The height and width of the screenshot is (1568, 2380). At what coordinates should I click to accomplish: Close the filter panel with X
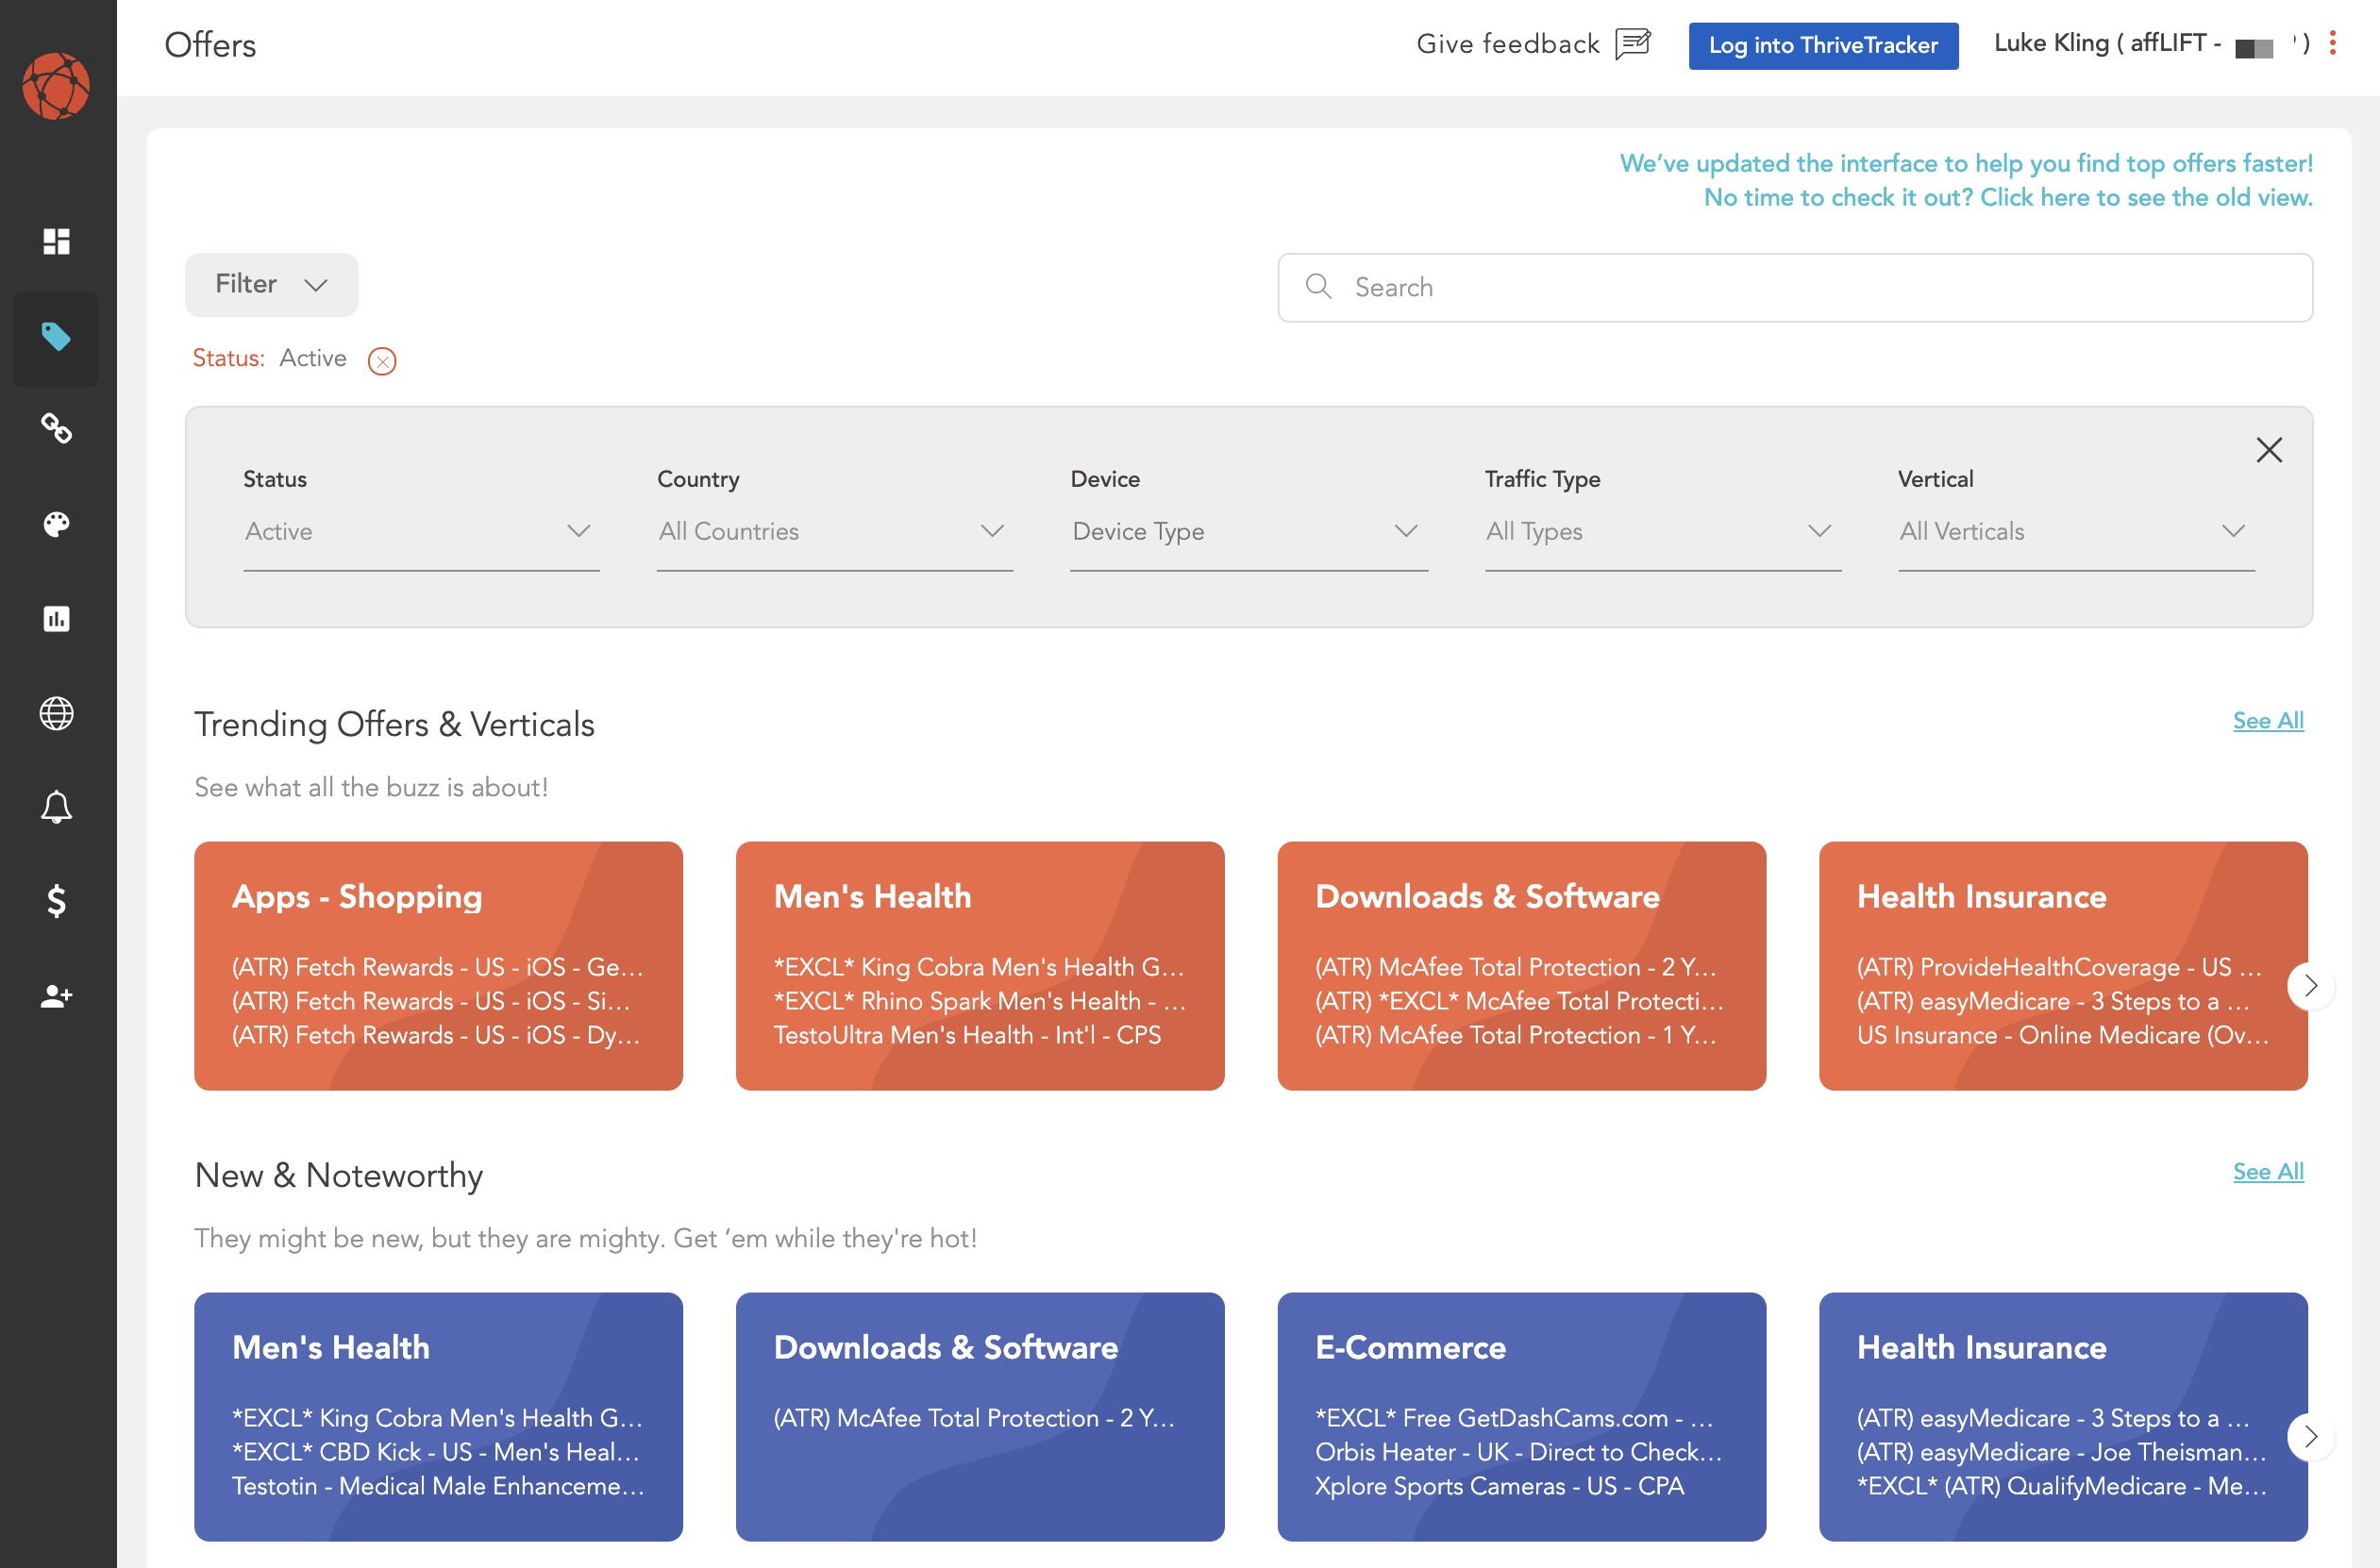[x=2269, y=450]
